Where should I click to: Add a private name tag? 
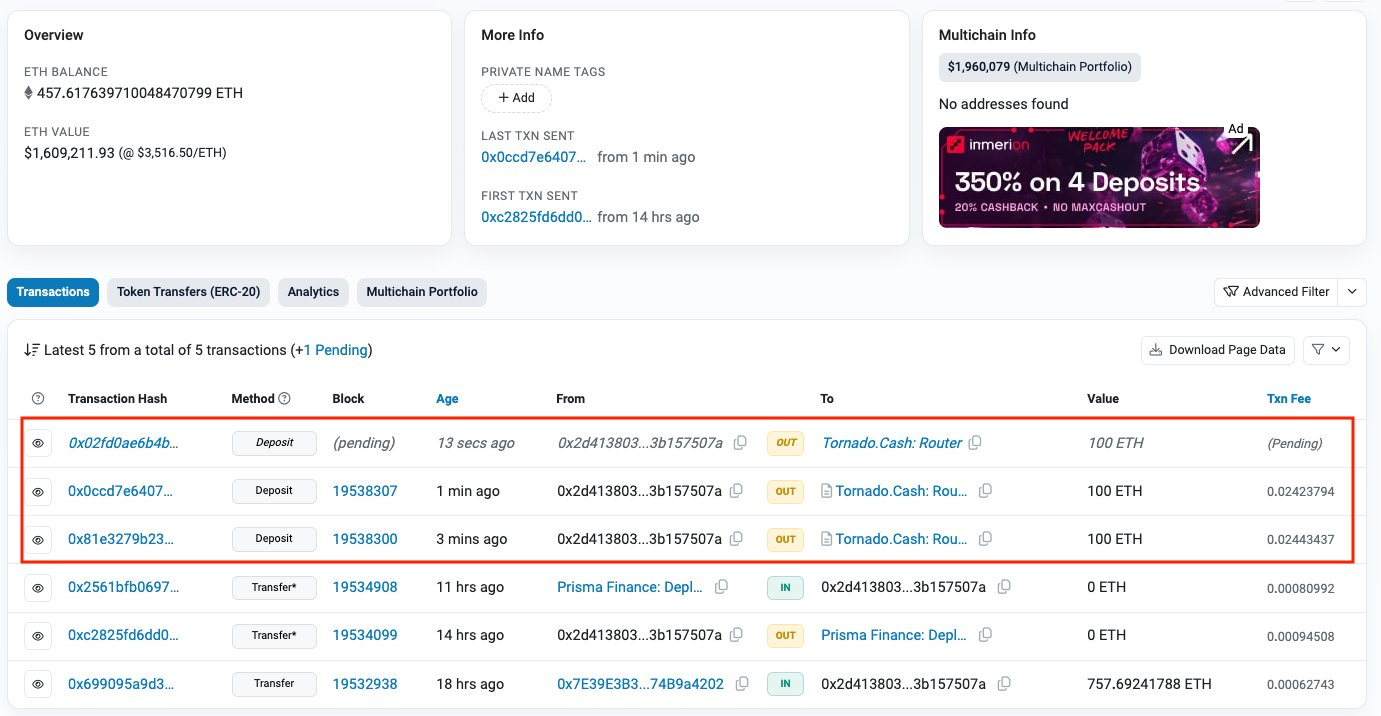coord(516,98)
